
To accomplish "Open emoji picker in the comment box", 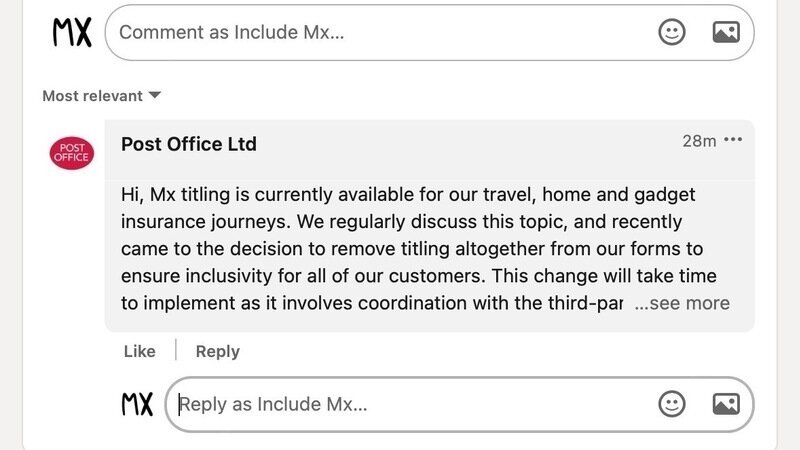I will (672, 32).
